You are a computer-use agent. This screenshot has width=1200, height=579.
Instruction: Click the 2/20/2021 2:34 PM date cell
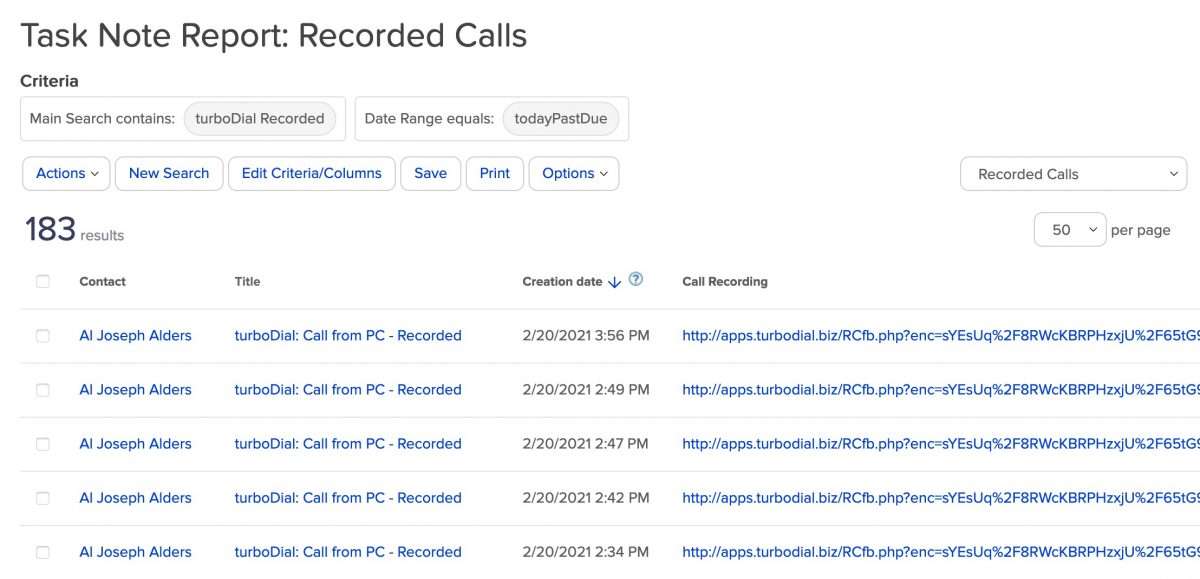[x=586, y=552]
